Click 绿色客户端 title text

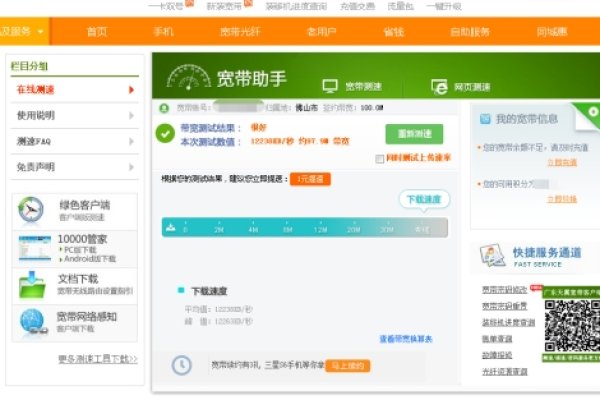coord(85,206)
